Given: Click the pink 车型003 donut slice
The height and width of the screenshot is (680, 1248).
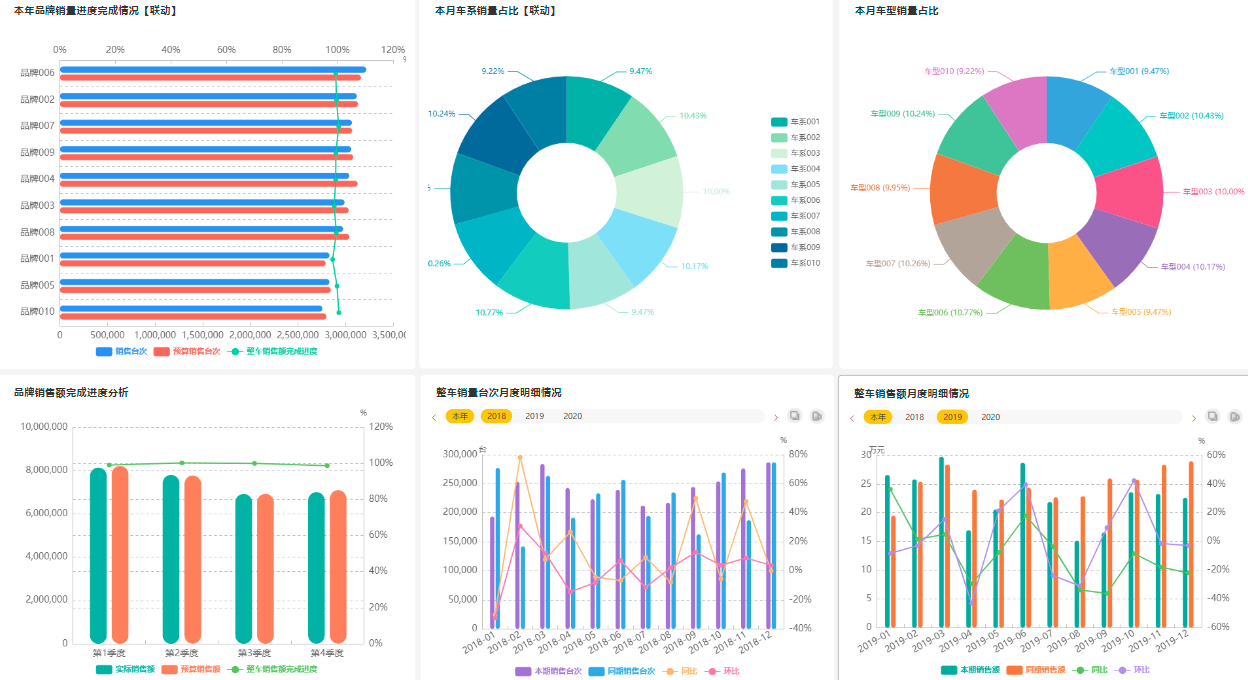Looking at the screenshot, I should point(1132,190).
